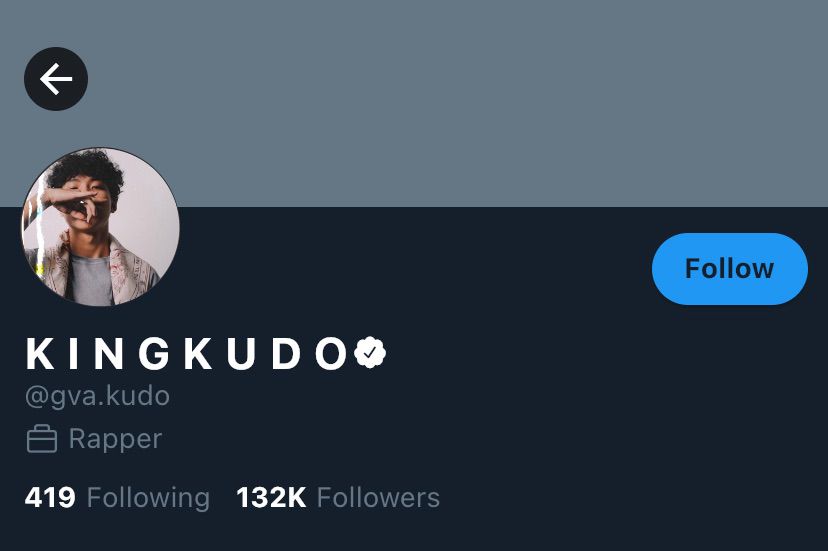View the avatar of the curly-haired person
The height and width of the screenshot is (551, 828).
[x=100, y=227]
